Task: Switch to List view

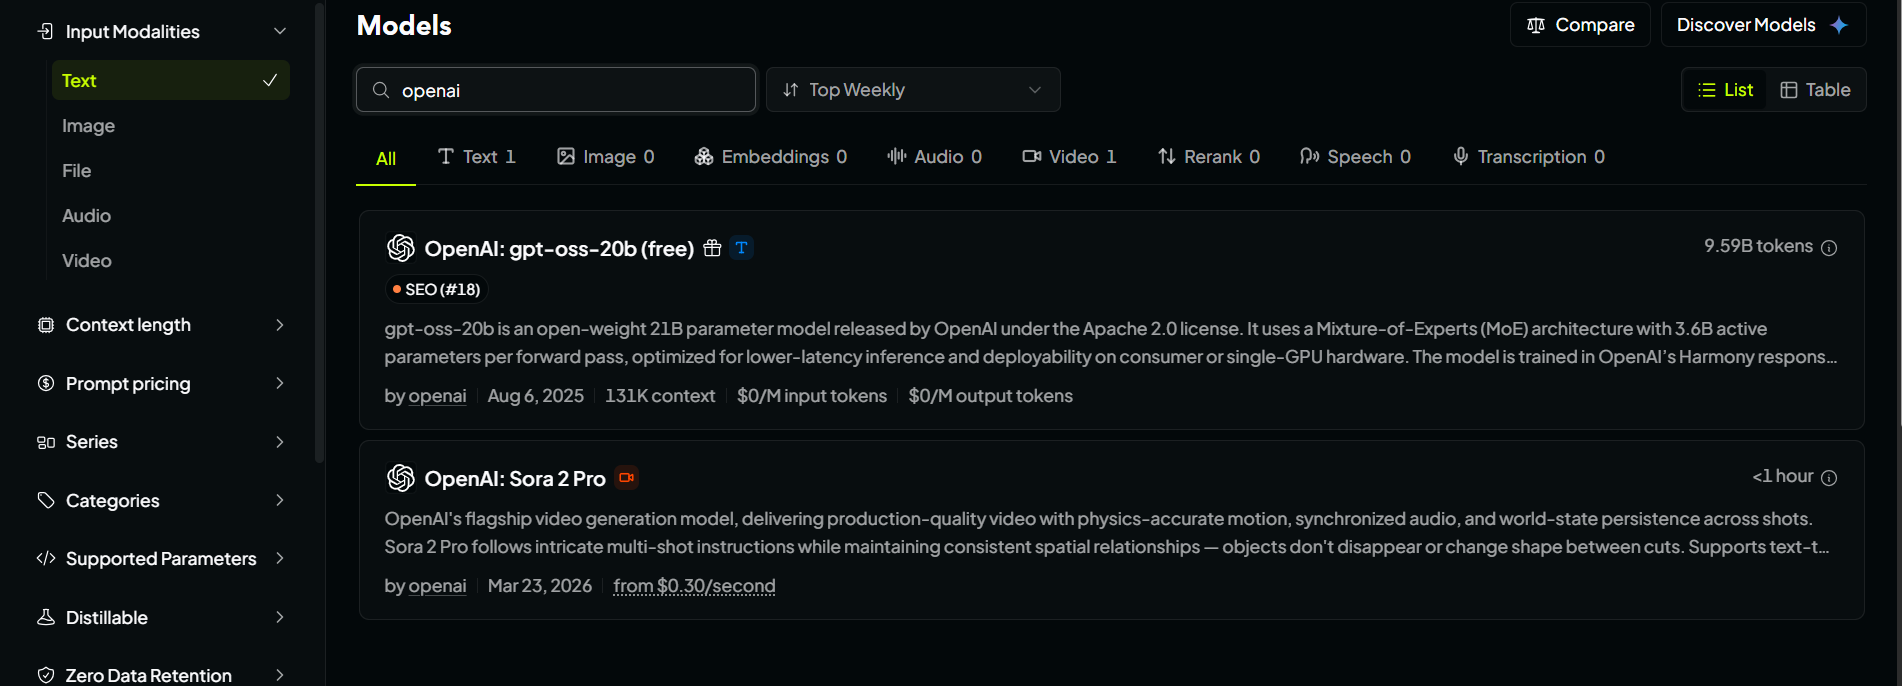Action: pyautogui.click(x=1725, y=90)
